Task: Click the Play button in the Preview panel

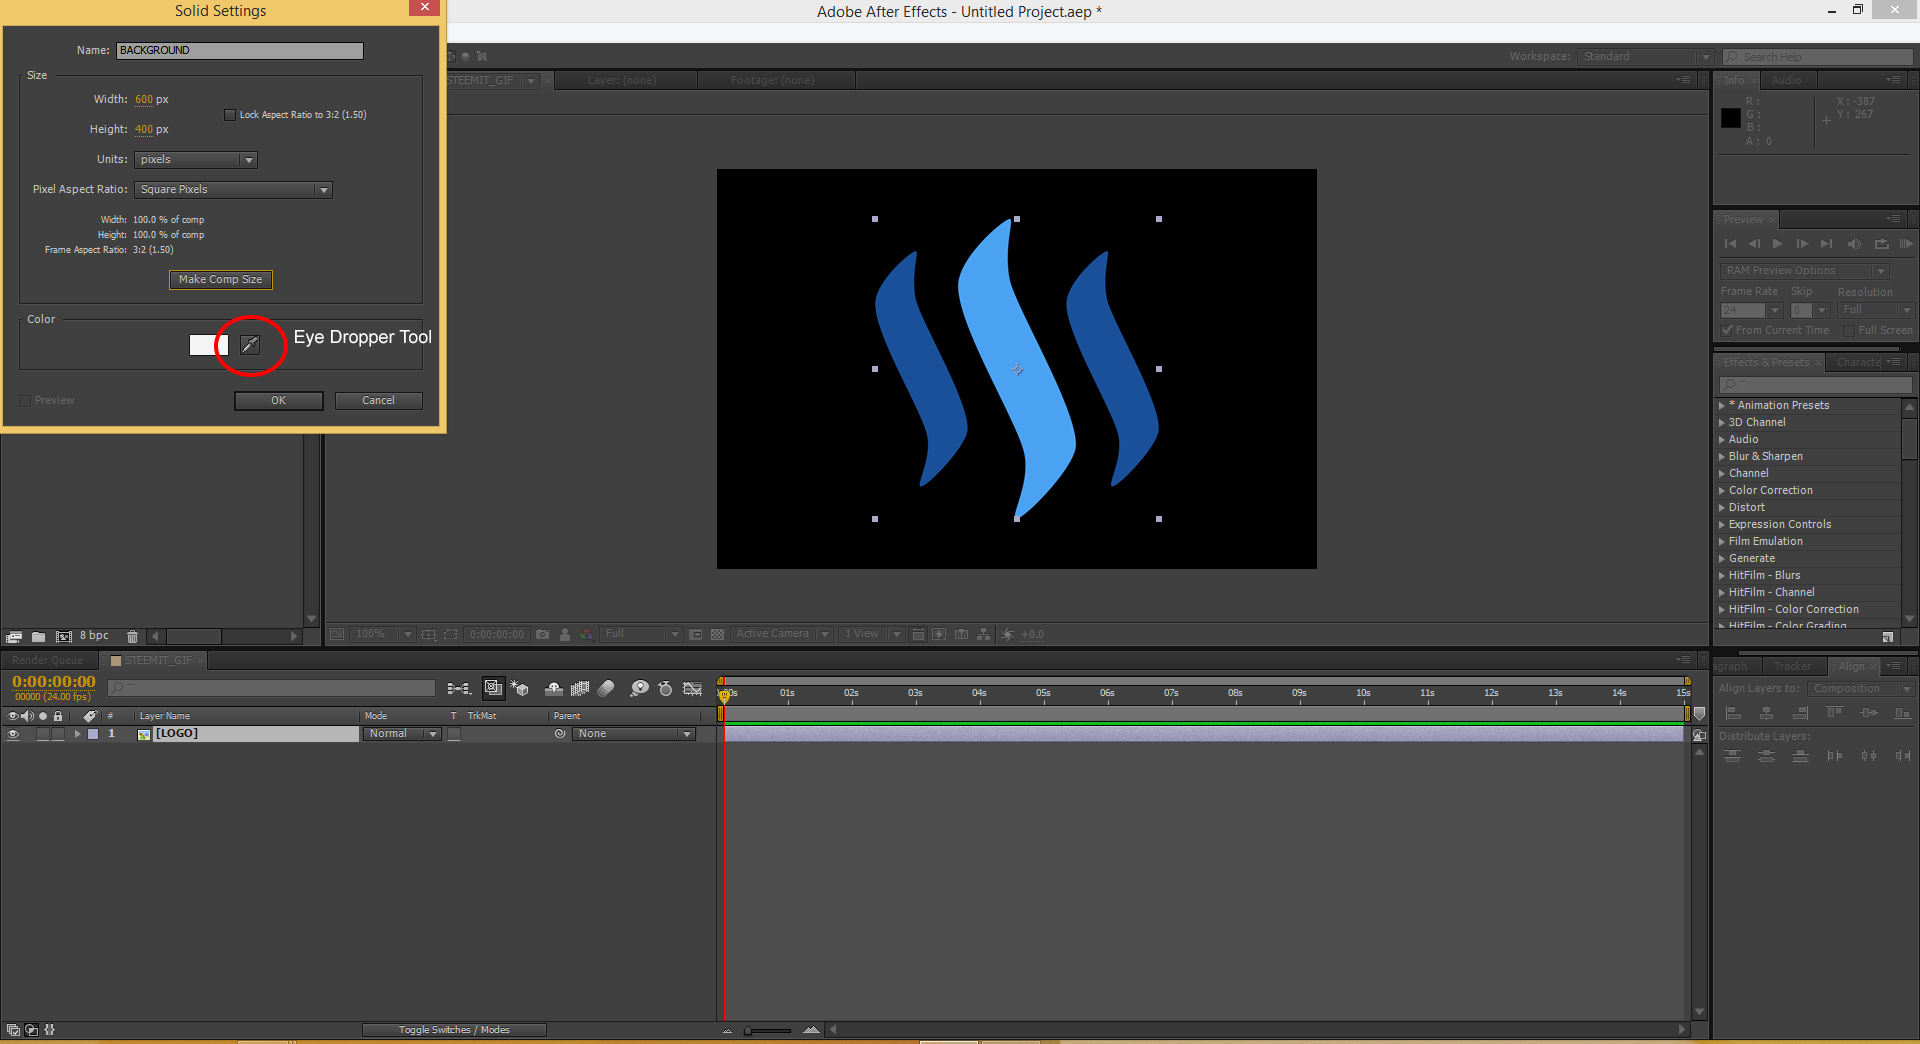Action: 1777,244
